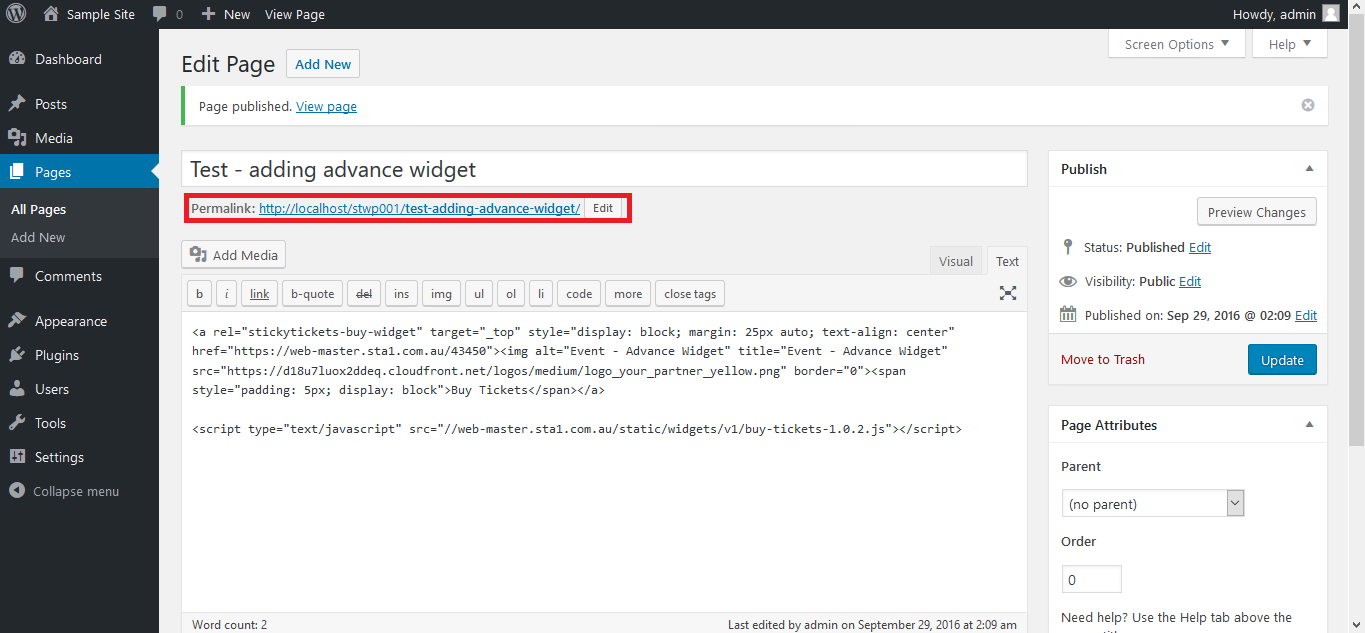Image resolution: width=1365 pixels, height=633 pixels.
Task: Click the Update button
Action: coord(1282,360)
